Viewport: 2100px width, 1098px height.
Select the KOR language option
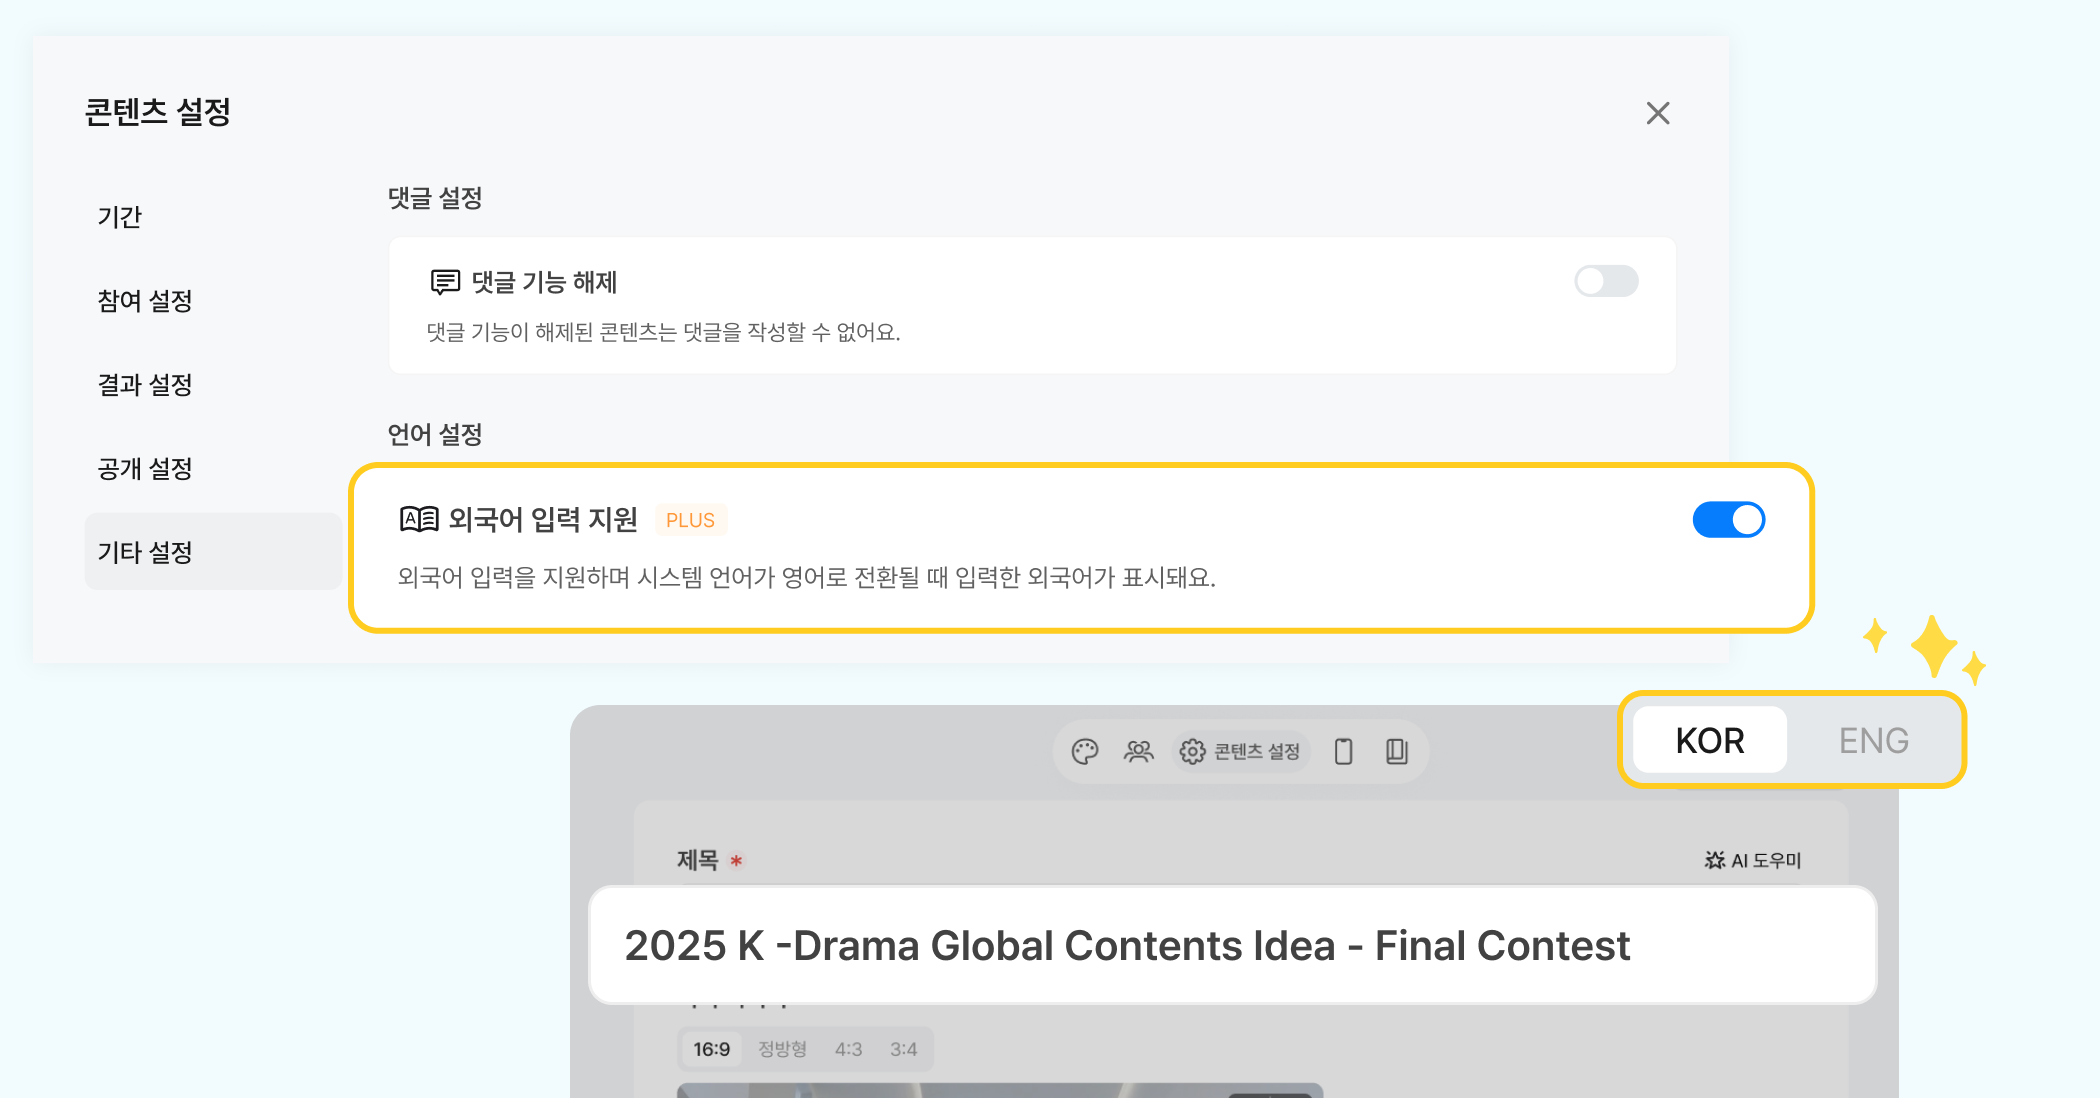pyautogui.click(x=1710, y=740)
